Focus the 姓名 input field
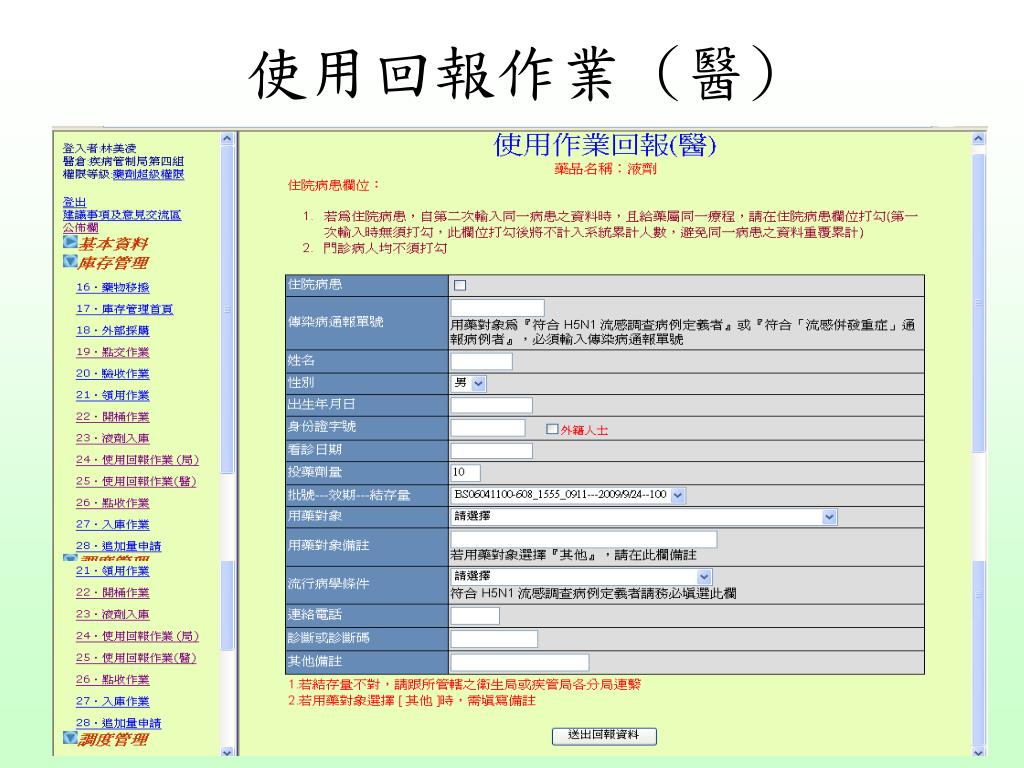The height and width of the screenshot is (768, 1024). point(481,361)
